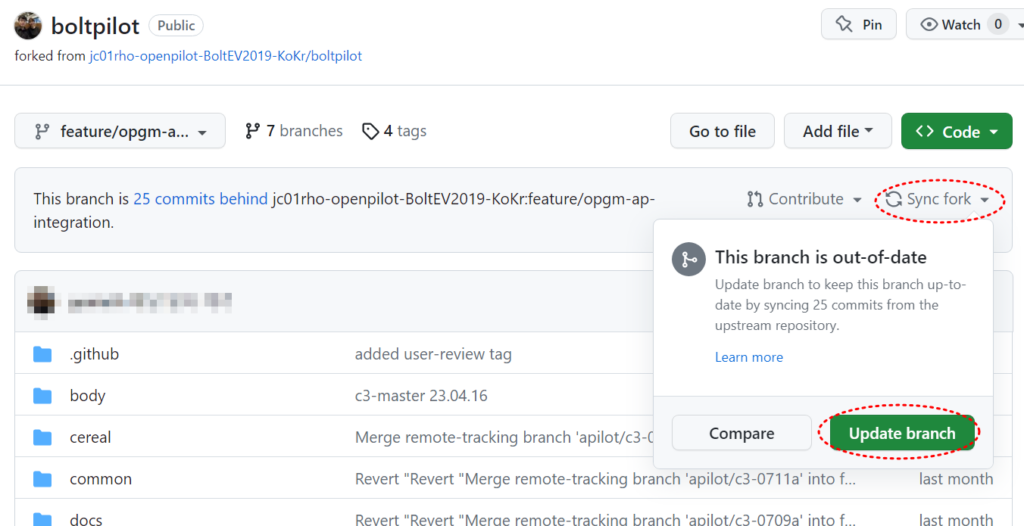Screen dimensions: 1024x526
Task: Open the docs row's revert commit message
Action: coord(605,519)
